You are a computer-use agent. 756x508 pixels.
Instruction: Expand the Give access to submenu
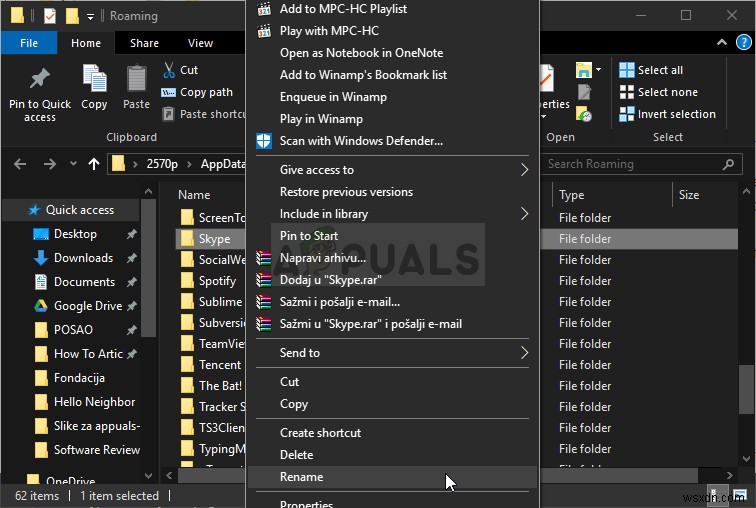(525, 170)
